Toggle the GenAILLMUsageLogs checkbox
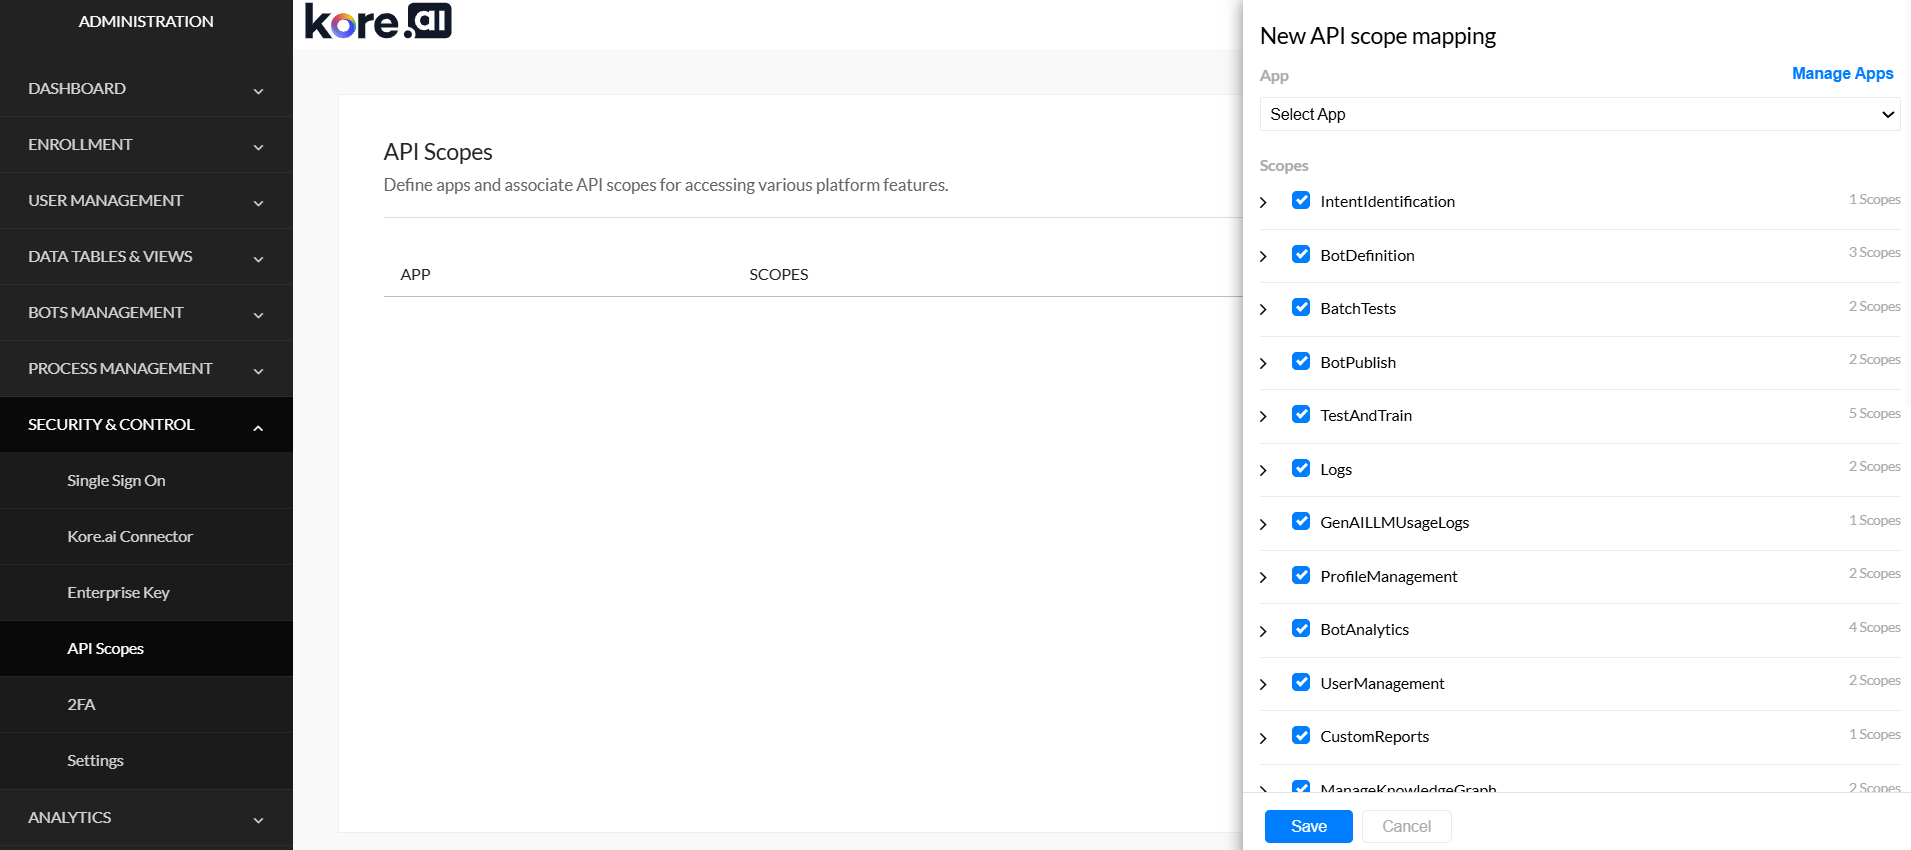Image resolution: width=1911 pixels, height=850 pixels. click(x=1301, y=521)
